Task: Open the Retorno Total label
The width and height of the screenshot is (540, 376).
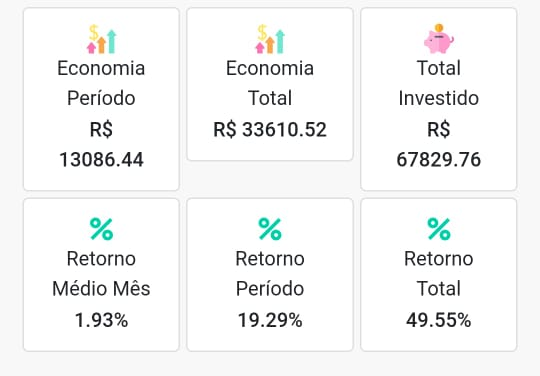Action: click(439, 273)
